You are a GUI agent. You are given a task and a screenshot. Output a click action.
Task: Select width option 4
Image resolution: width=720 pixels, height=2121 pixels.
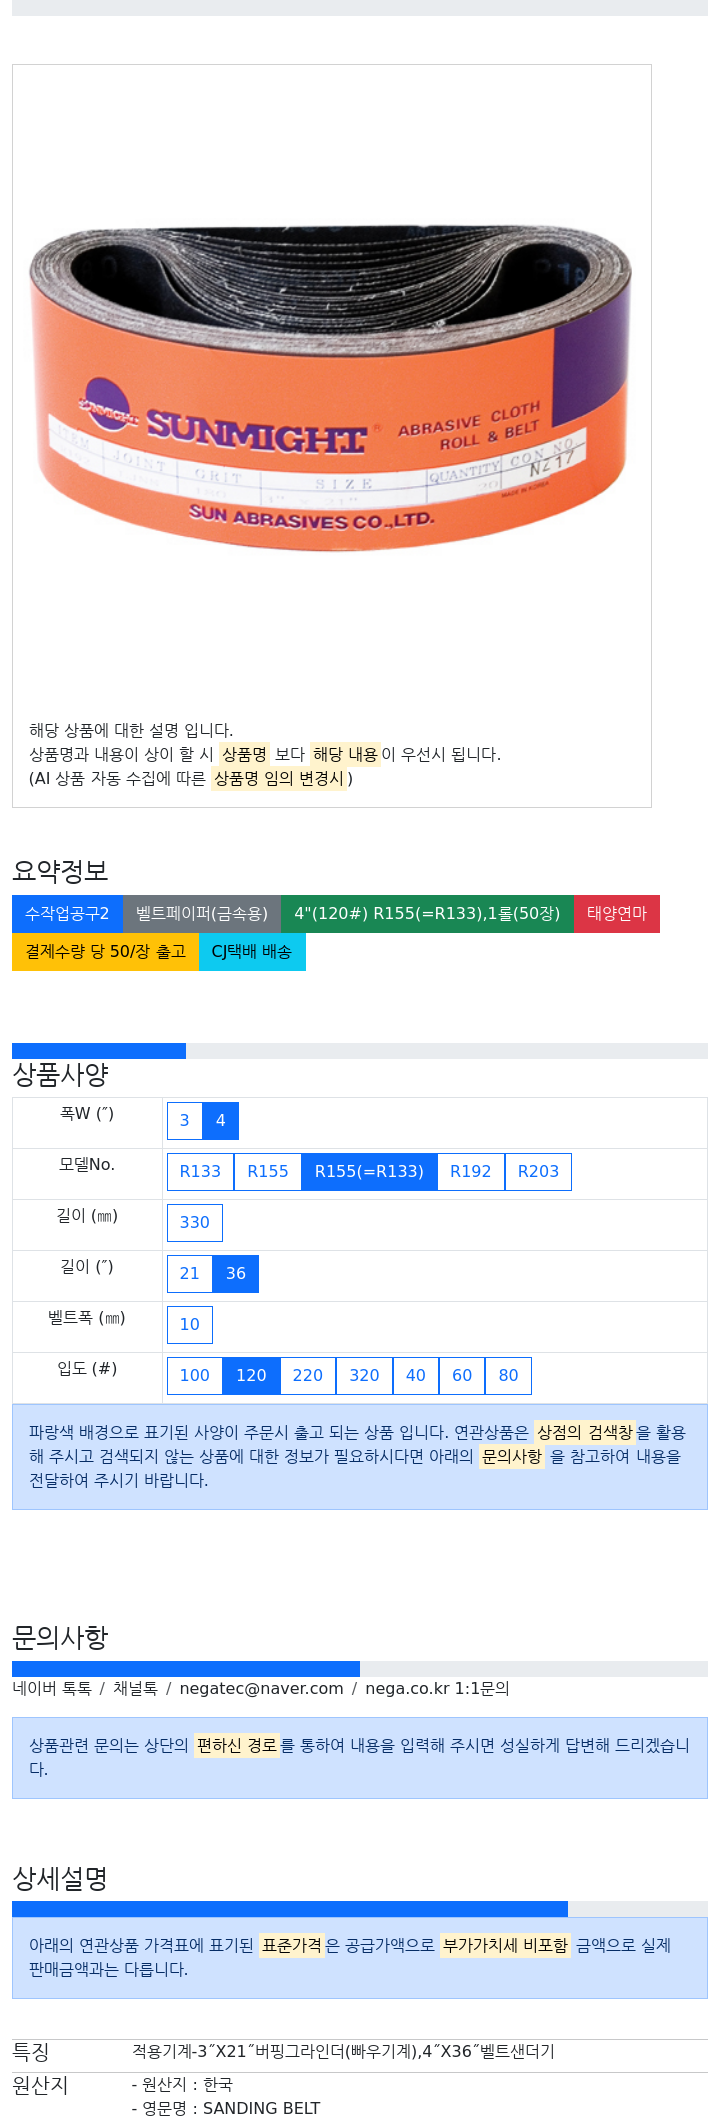coord(221,1120)
